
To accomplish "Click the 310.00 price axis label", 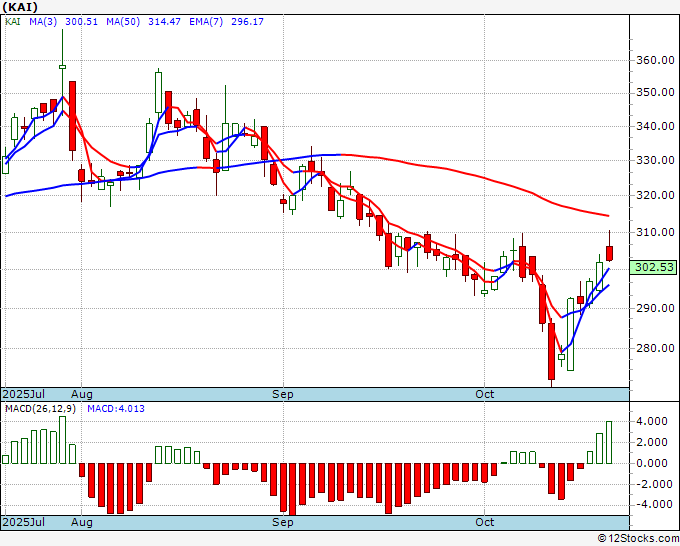I will click(655, 232).
